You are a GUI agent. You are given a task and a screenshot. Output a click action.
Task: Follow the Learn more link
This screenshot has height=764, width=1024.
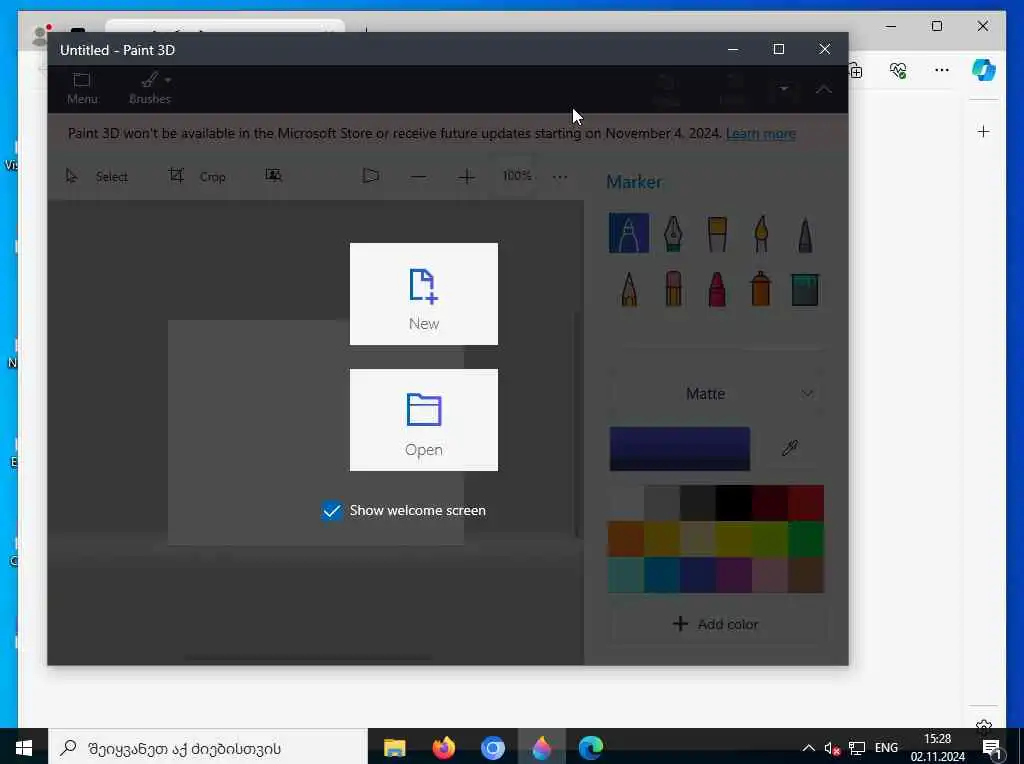point(761,134)
